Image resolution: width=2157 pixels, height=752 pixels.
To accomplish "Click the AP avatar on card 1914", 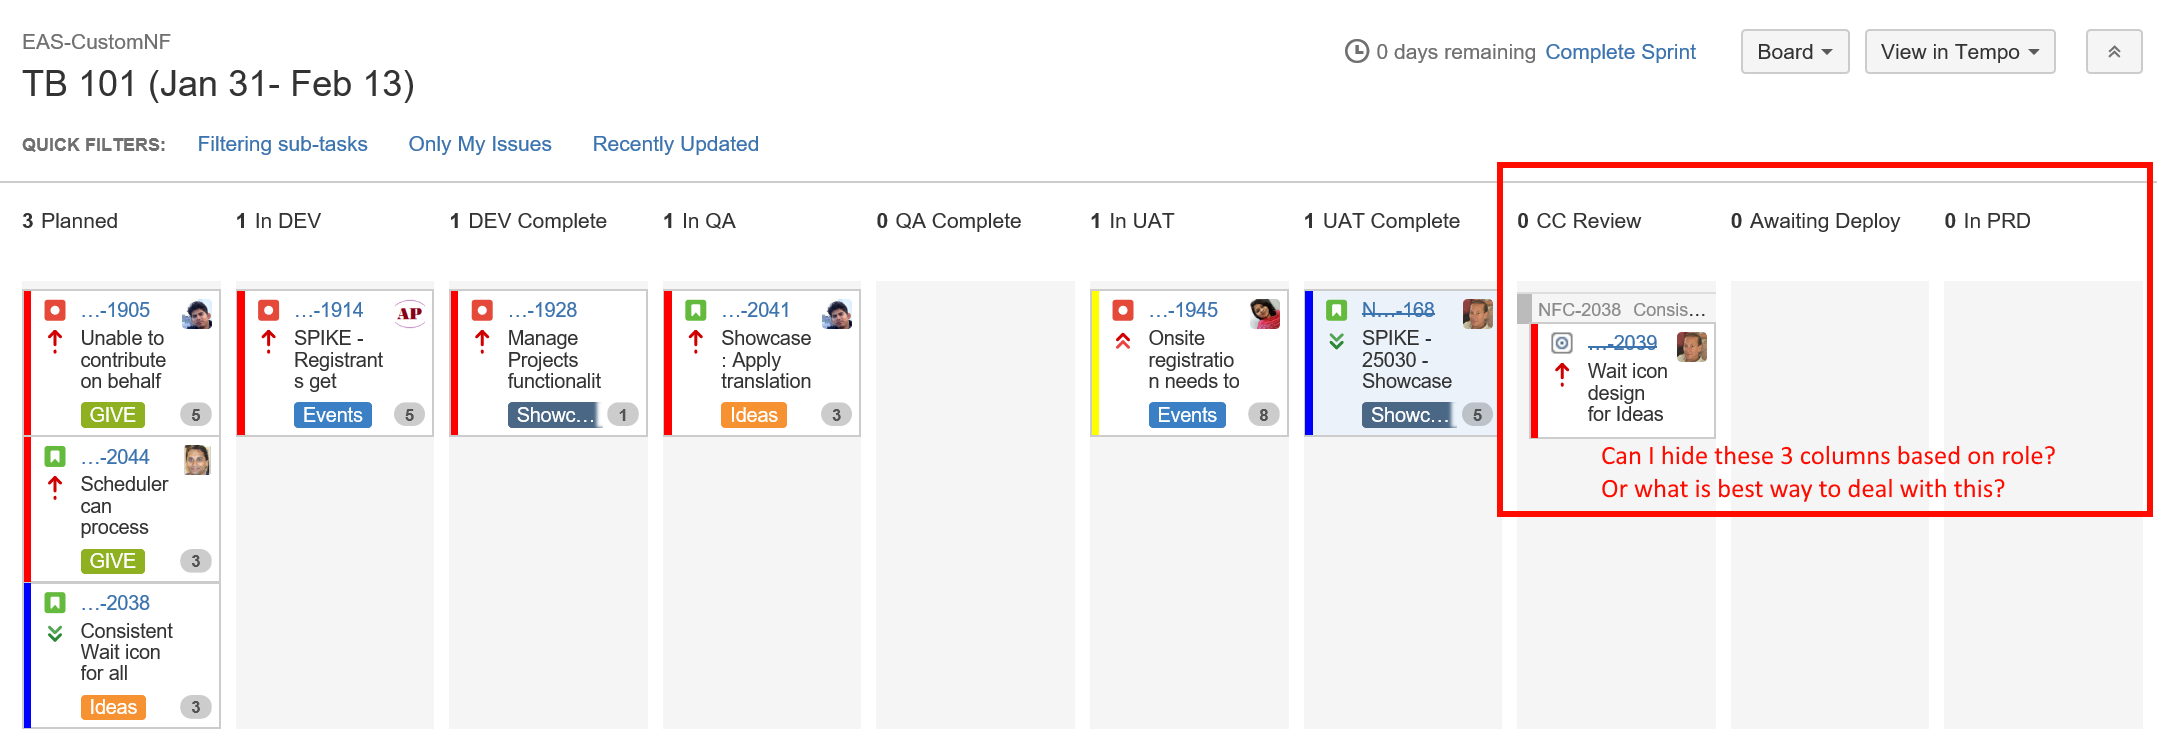I will [x=410, y=314].
